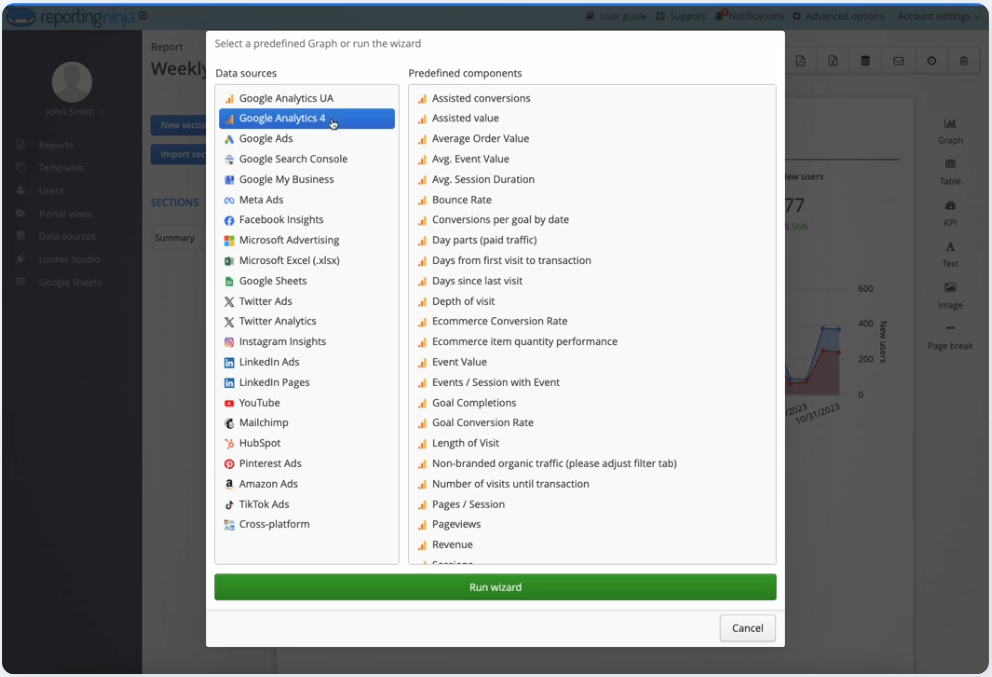Choose YouTube data source

pos(307,402)
